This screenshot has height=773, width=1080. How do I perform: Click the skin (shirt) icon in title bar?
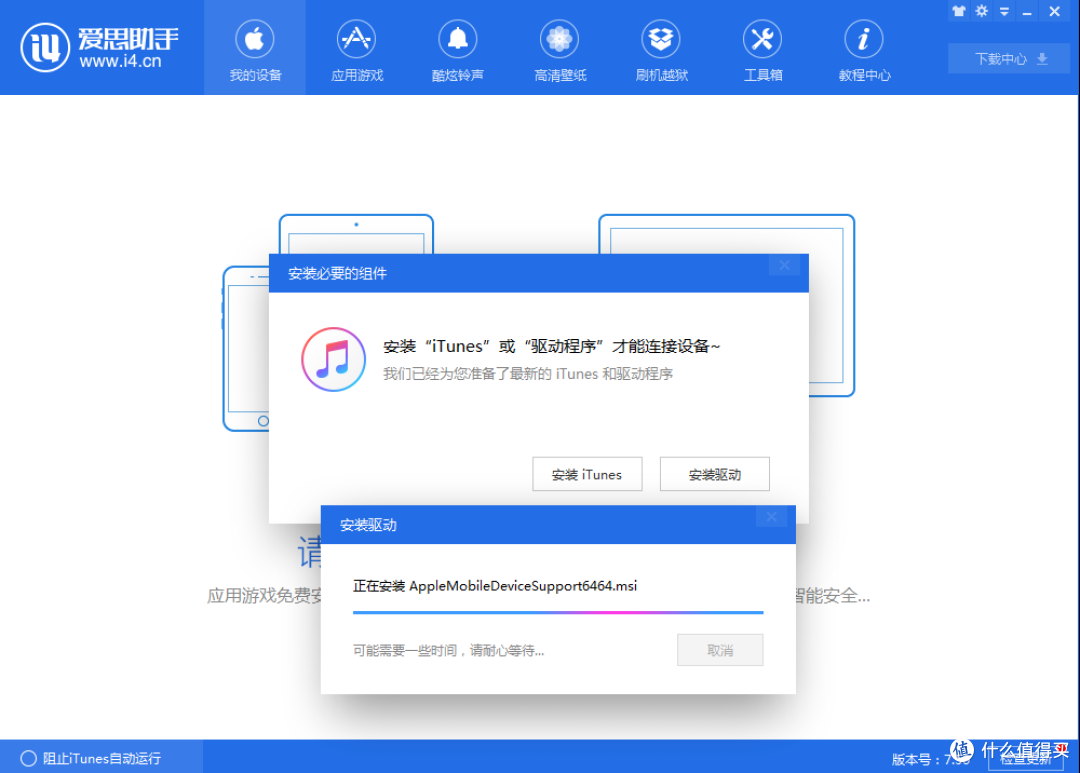959,11
